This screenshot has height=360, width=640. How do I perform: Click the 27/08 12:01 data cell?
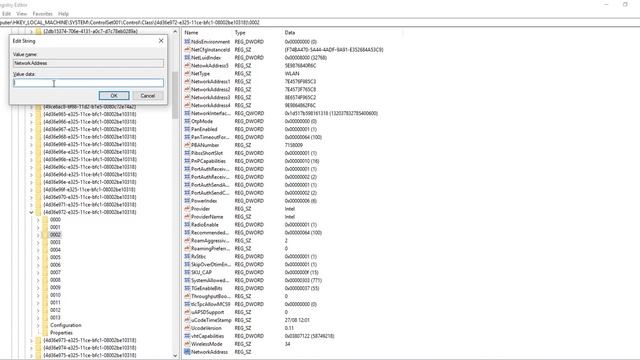click(297, 320)
